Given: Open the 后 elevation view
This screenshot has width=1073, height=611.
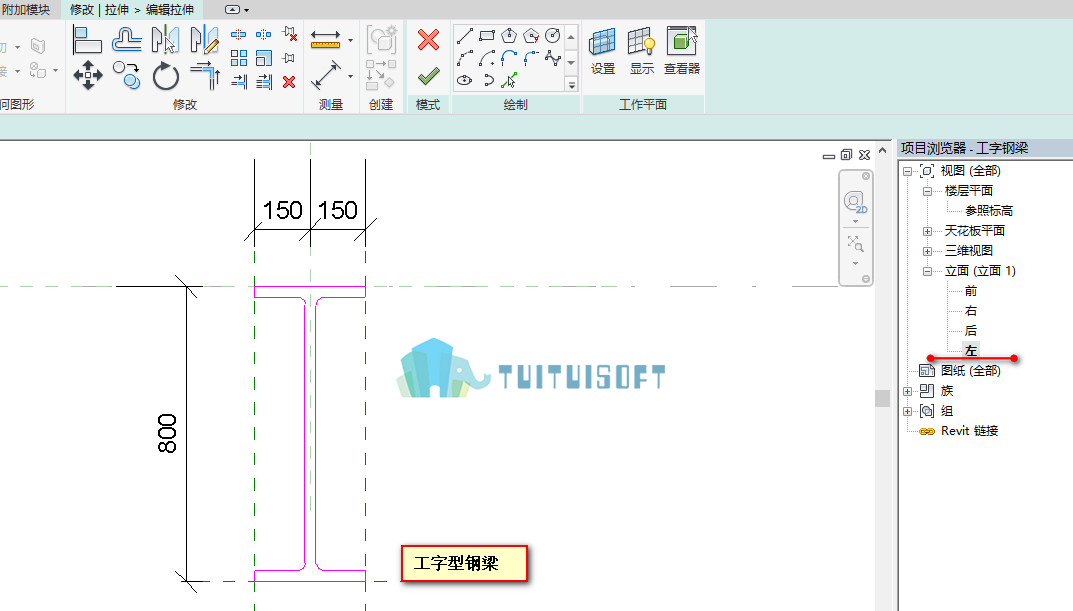Looking at the screenshot, I should pyautogui.click(x=971, y=330).
